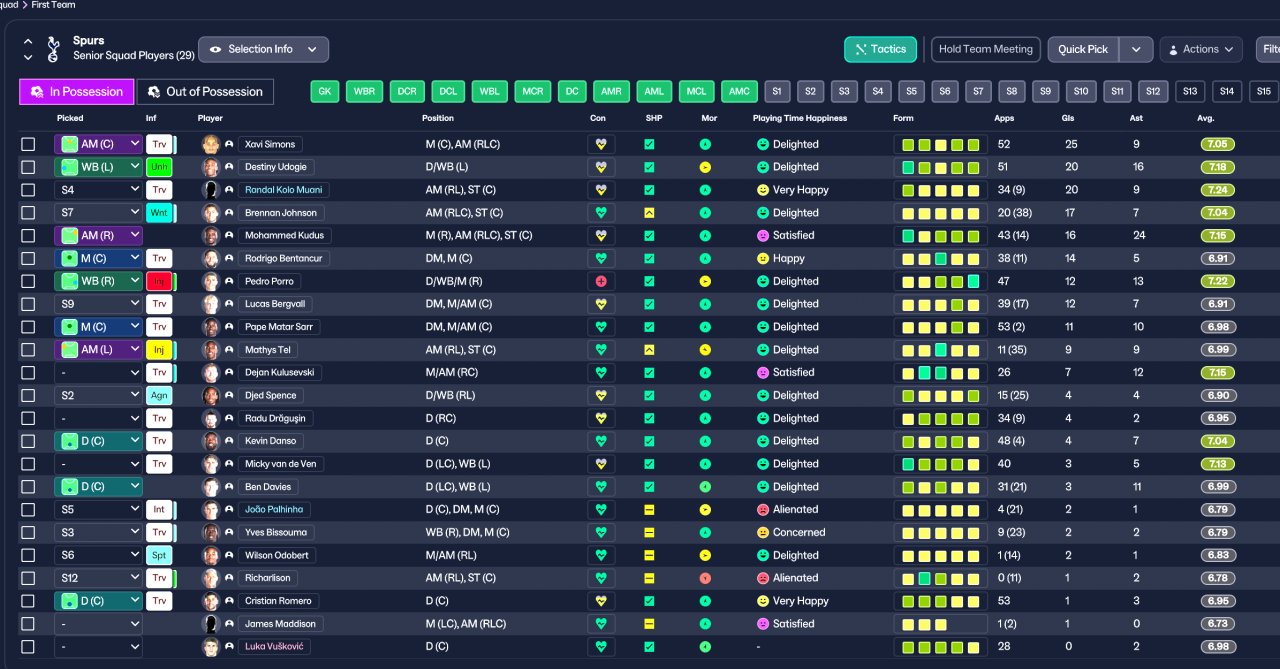Click Brennan Johnson's match sharpness icon

tap(649, 213)
